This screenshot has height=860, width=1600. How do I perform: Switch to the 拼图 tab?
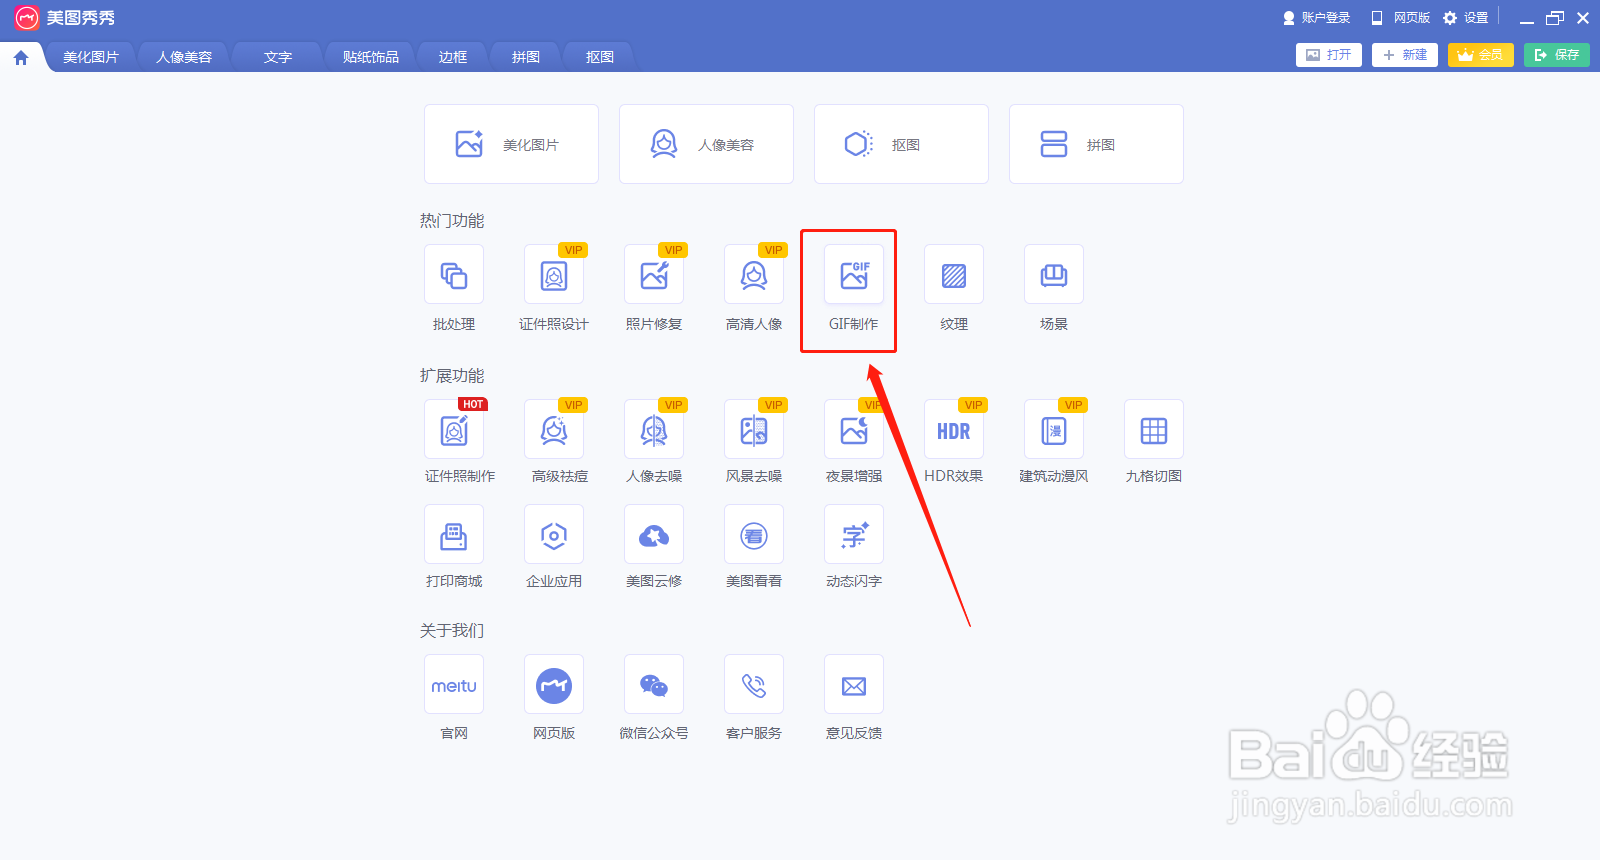[526, 57]
